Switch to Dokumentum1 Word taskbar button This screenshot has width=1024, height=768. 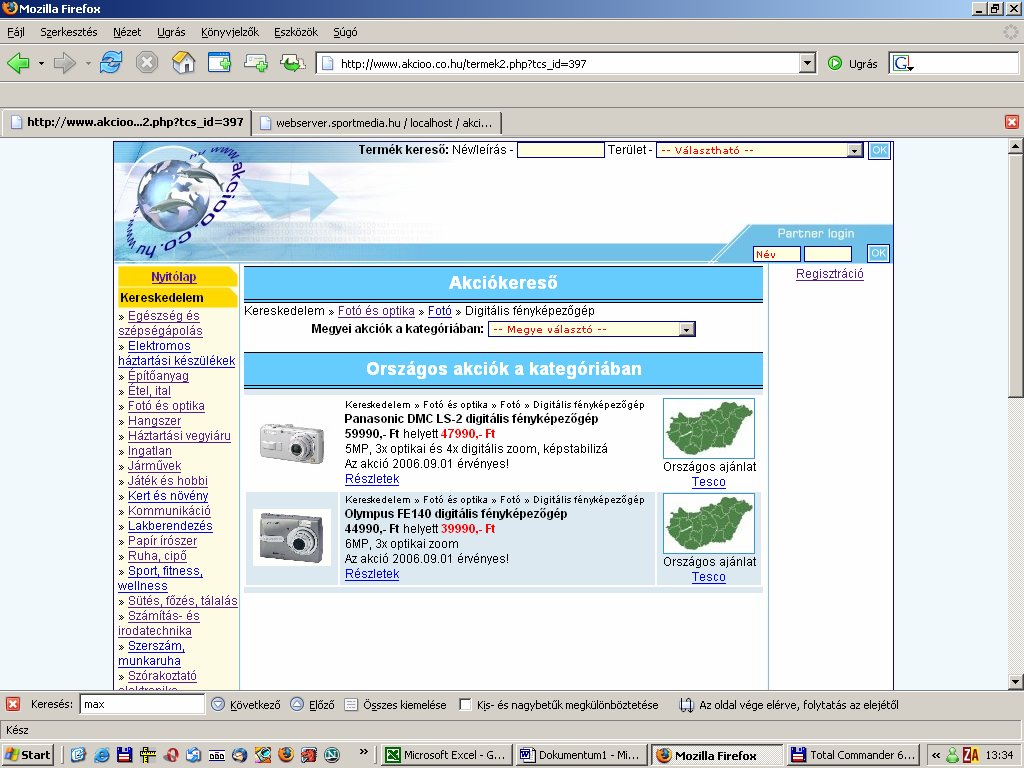581,755
